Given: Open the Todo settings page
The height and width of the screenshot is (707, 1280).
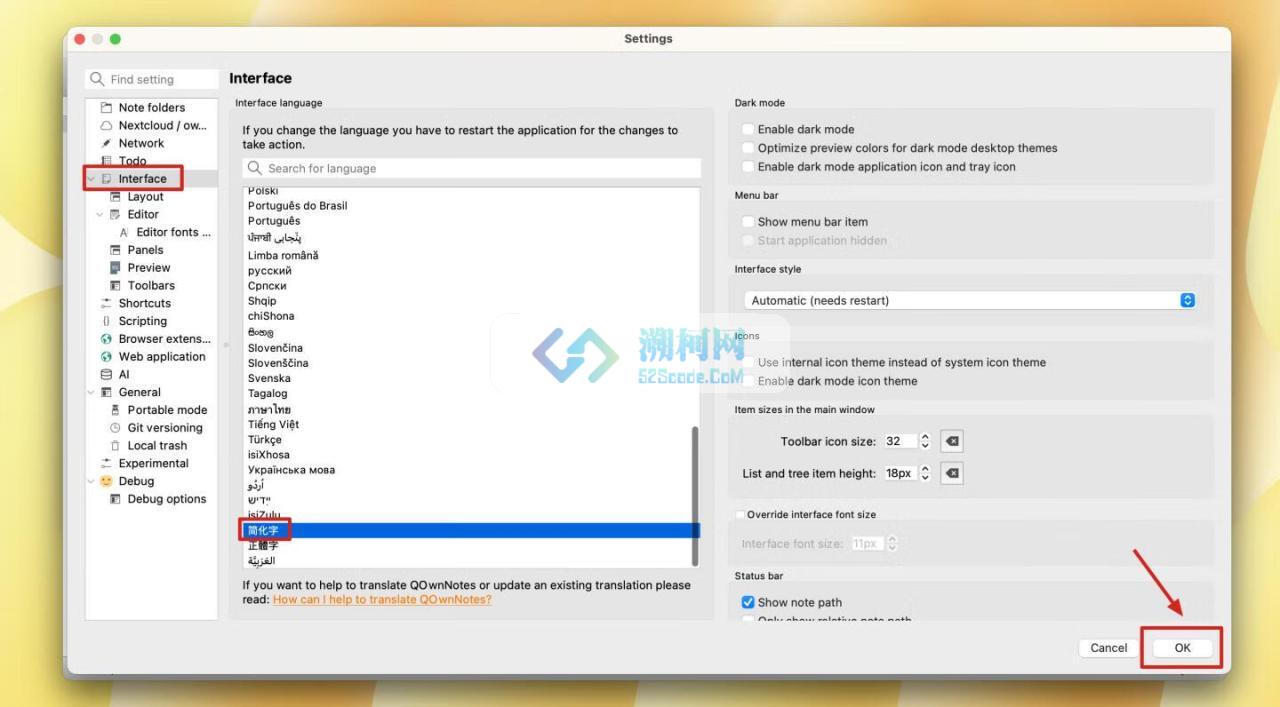Looking at the screenshot, I should [132, 161].
